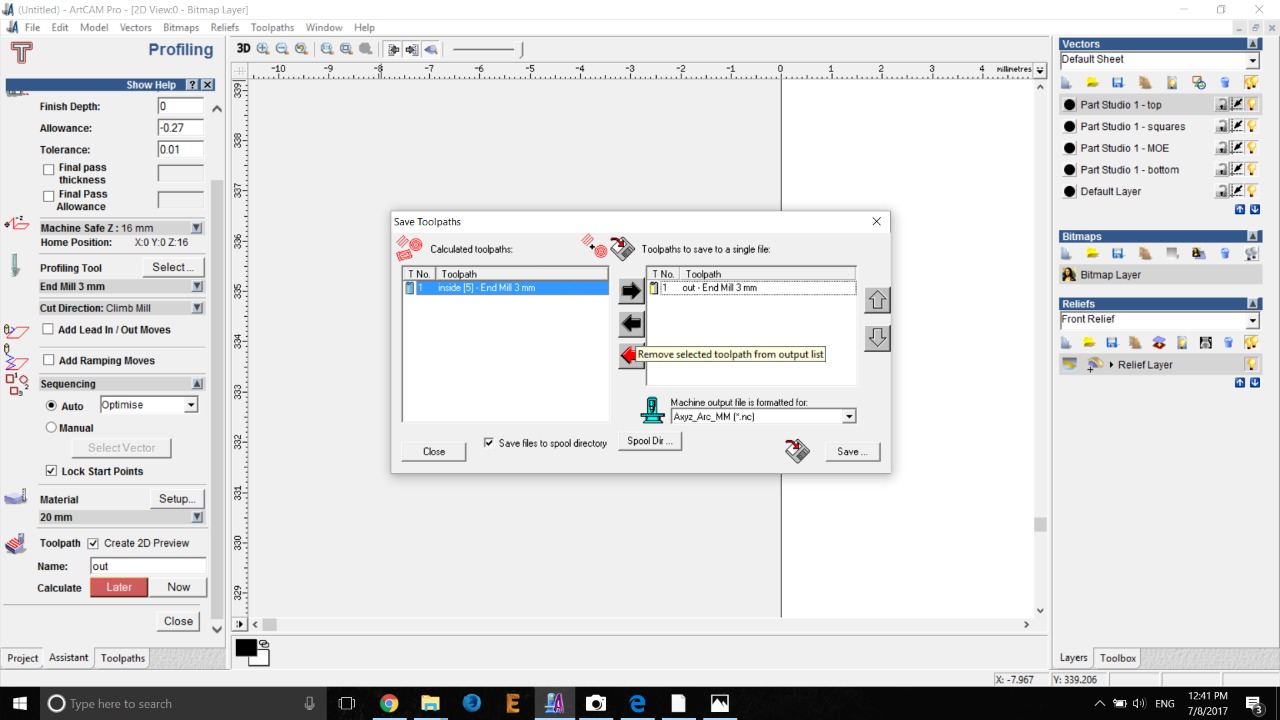The width and height of the screenshot is (1280, 720).
Task: Open the Vectors menu
Action: pos(136,28)
